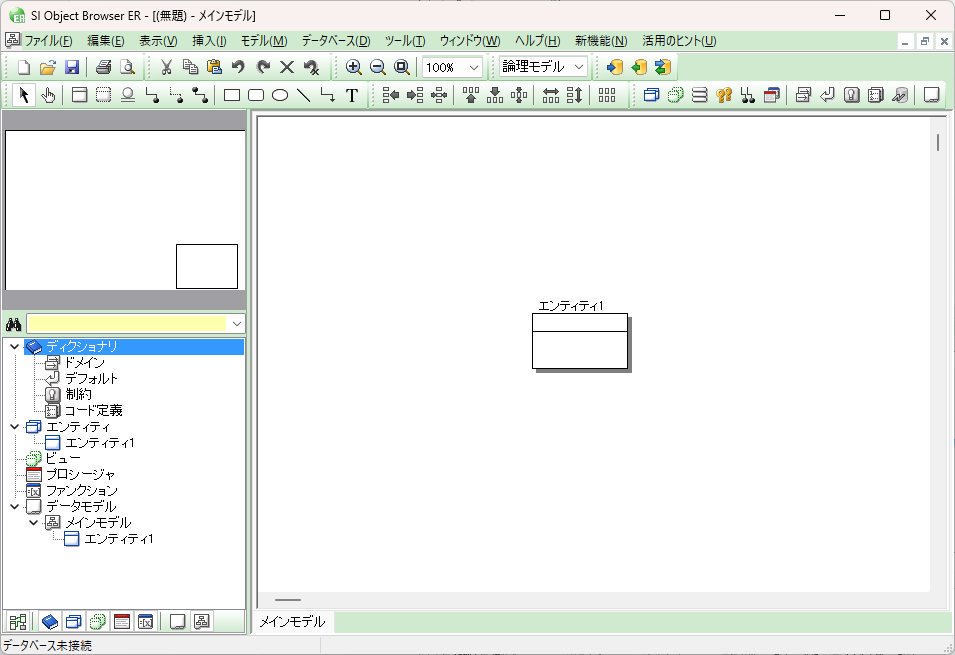Select the rounded rectangle shape tool
This screenshot has width=955, height=655.
[x=256, y=95]
